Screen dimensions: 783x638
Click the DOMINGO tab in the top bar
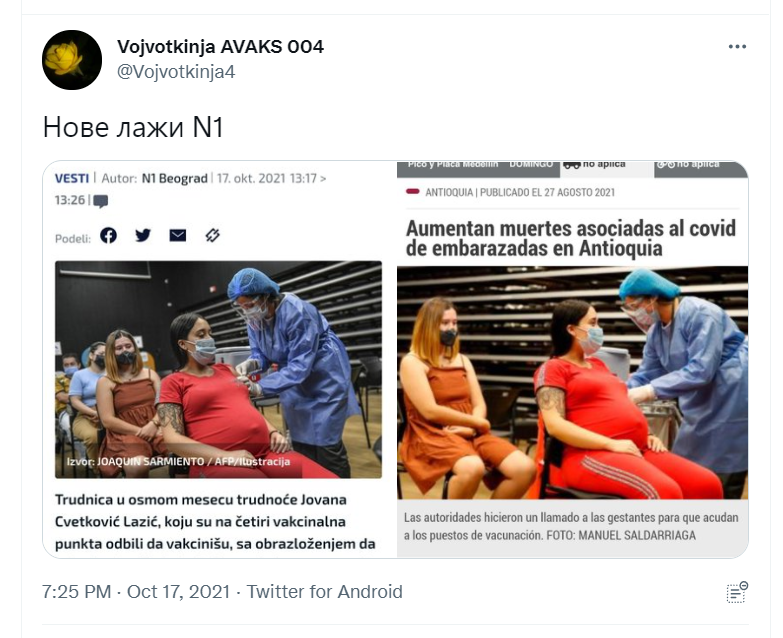click(x=530, y=165)
